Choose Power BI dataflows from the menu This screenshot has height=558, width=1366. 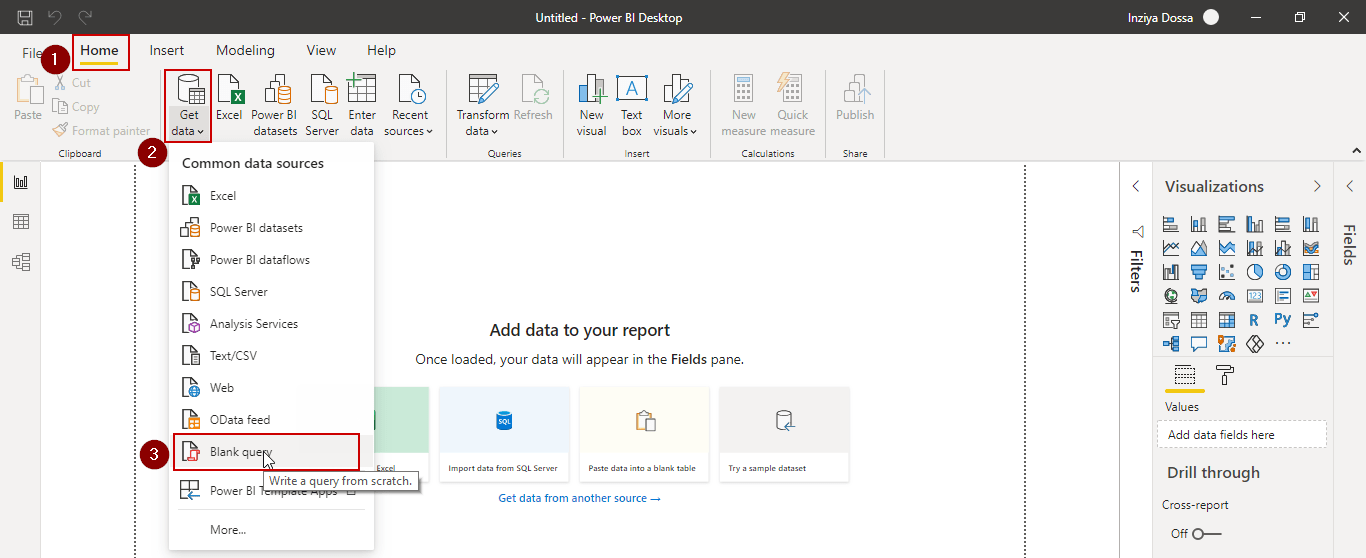click(x=271, y=260)
